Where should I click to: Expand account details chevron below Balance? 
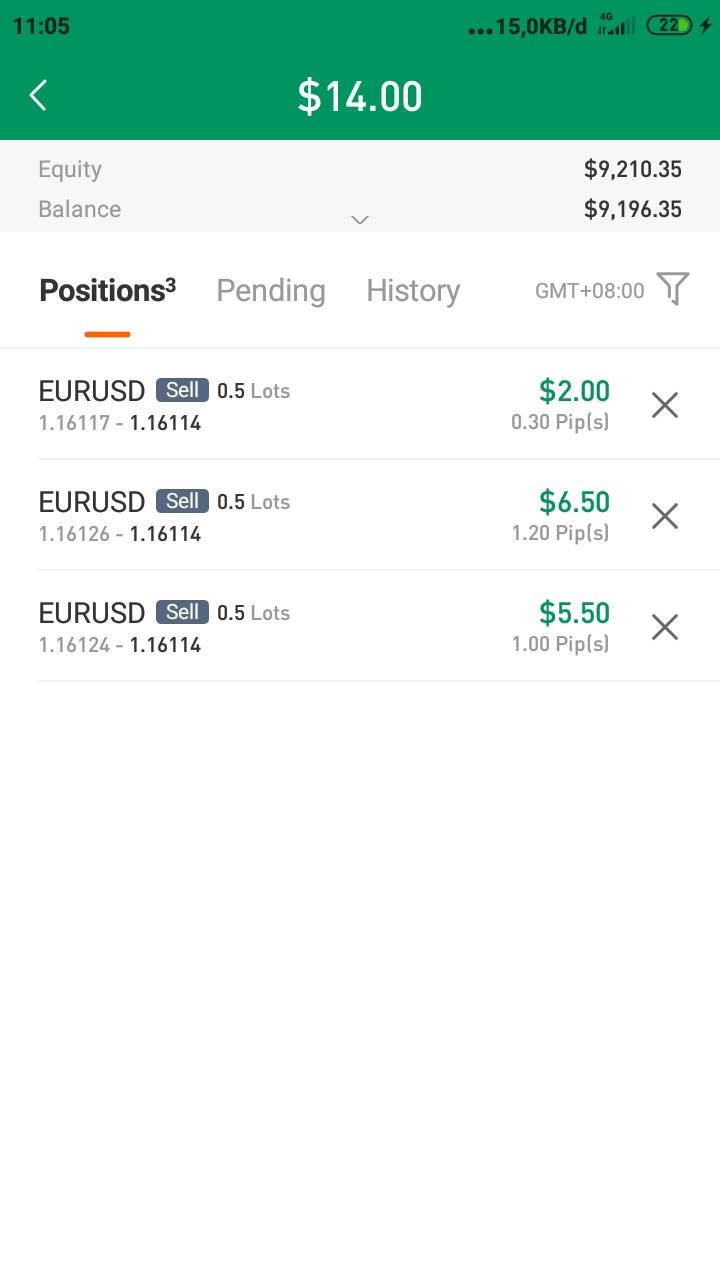tap(360, 220)
